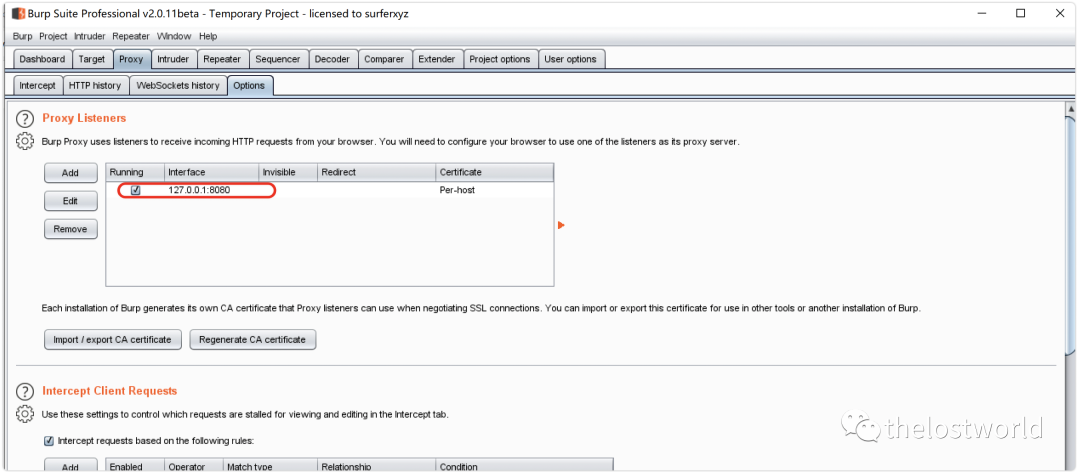Toggle Intercept requests based on rules checkbox
The image size is (1080, 474).
49,440
